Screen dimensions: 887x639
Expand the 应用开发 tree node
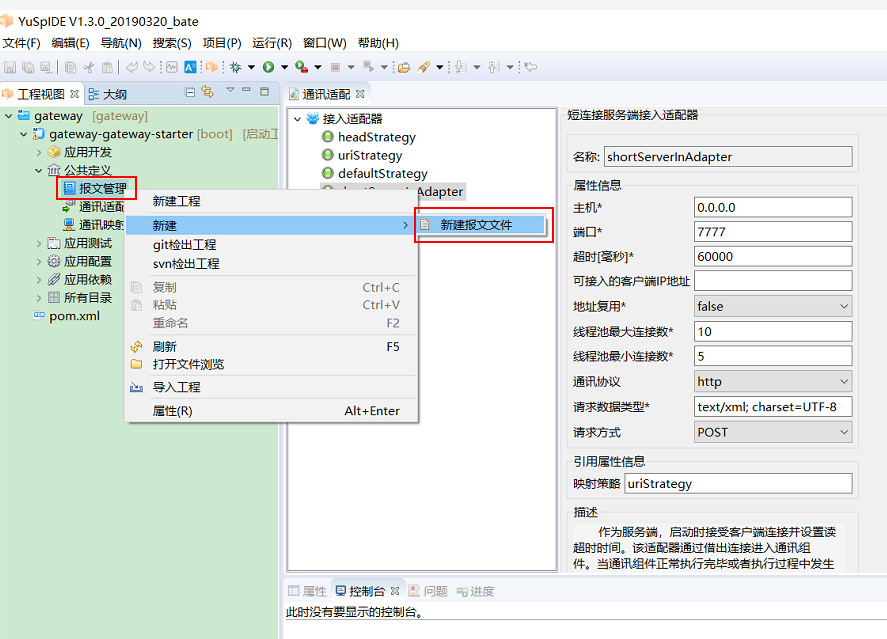(39, 152)
